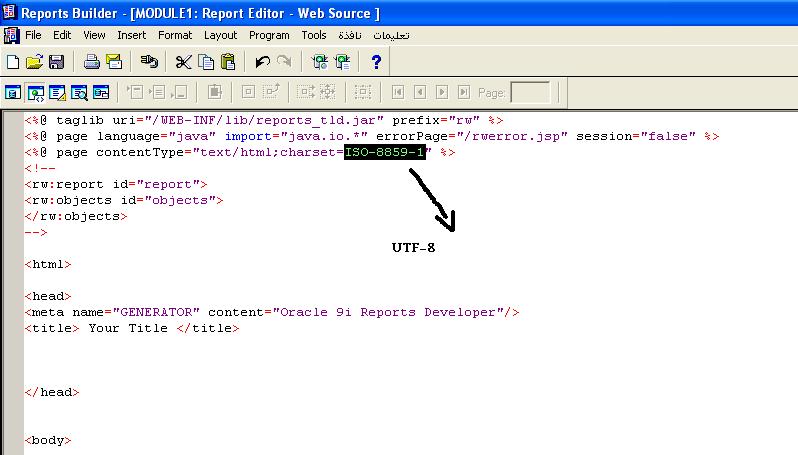
Task: Open the Program menu
Action: pos(269,35)
